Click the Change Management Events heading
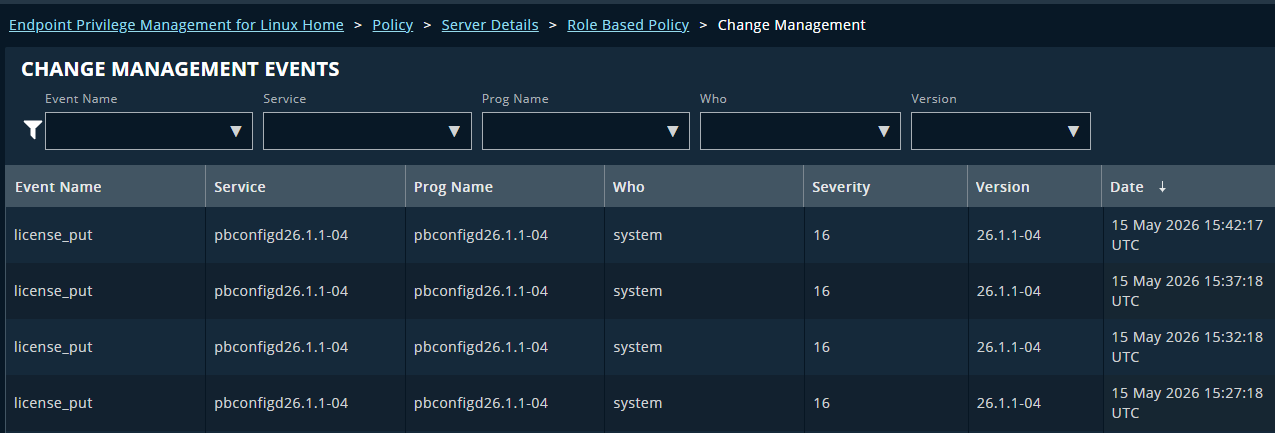Image resolution: width=1275 pixels, height=433 pixels. click(180, 69)
